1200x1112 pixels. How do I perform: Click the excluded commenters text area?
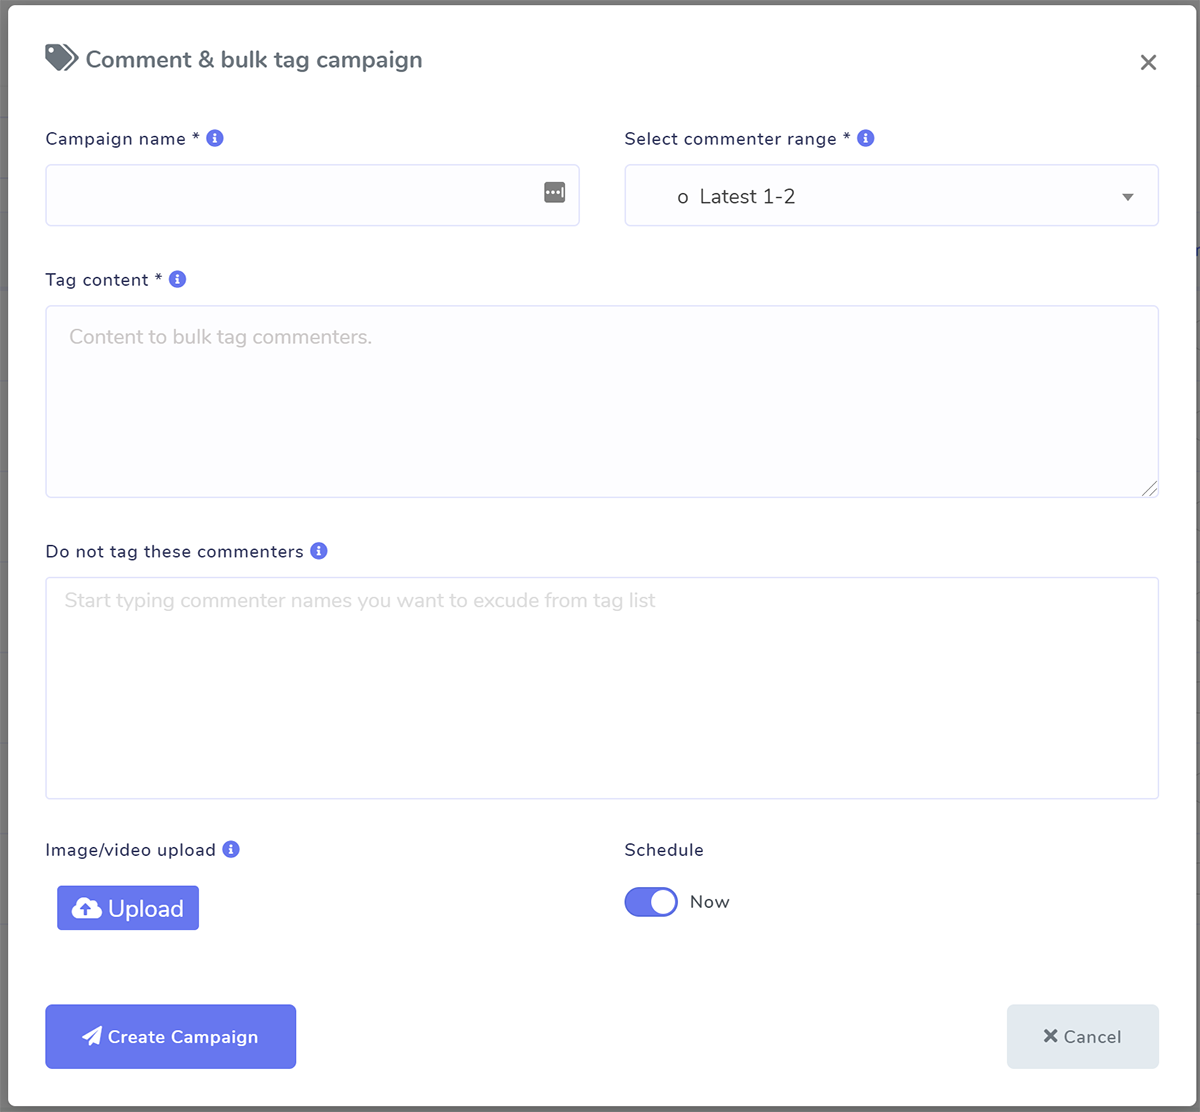click(x=600, y=687)
